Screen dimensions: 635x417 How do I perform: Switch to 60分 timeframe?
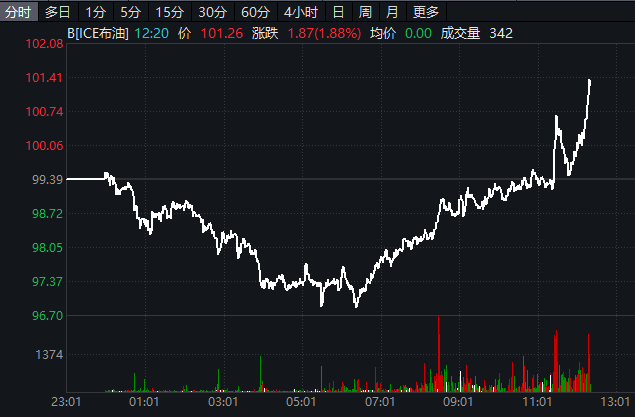pos(255,12)
